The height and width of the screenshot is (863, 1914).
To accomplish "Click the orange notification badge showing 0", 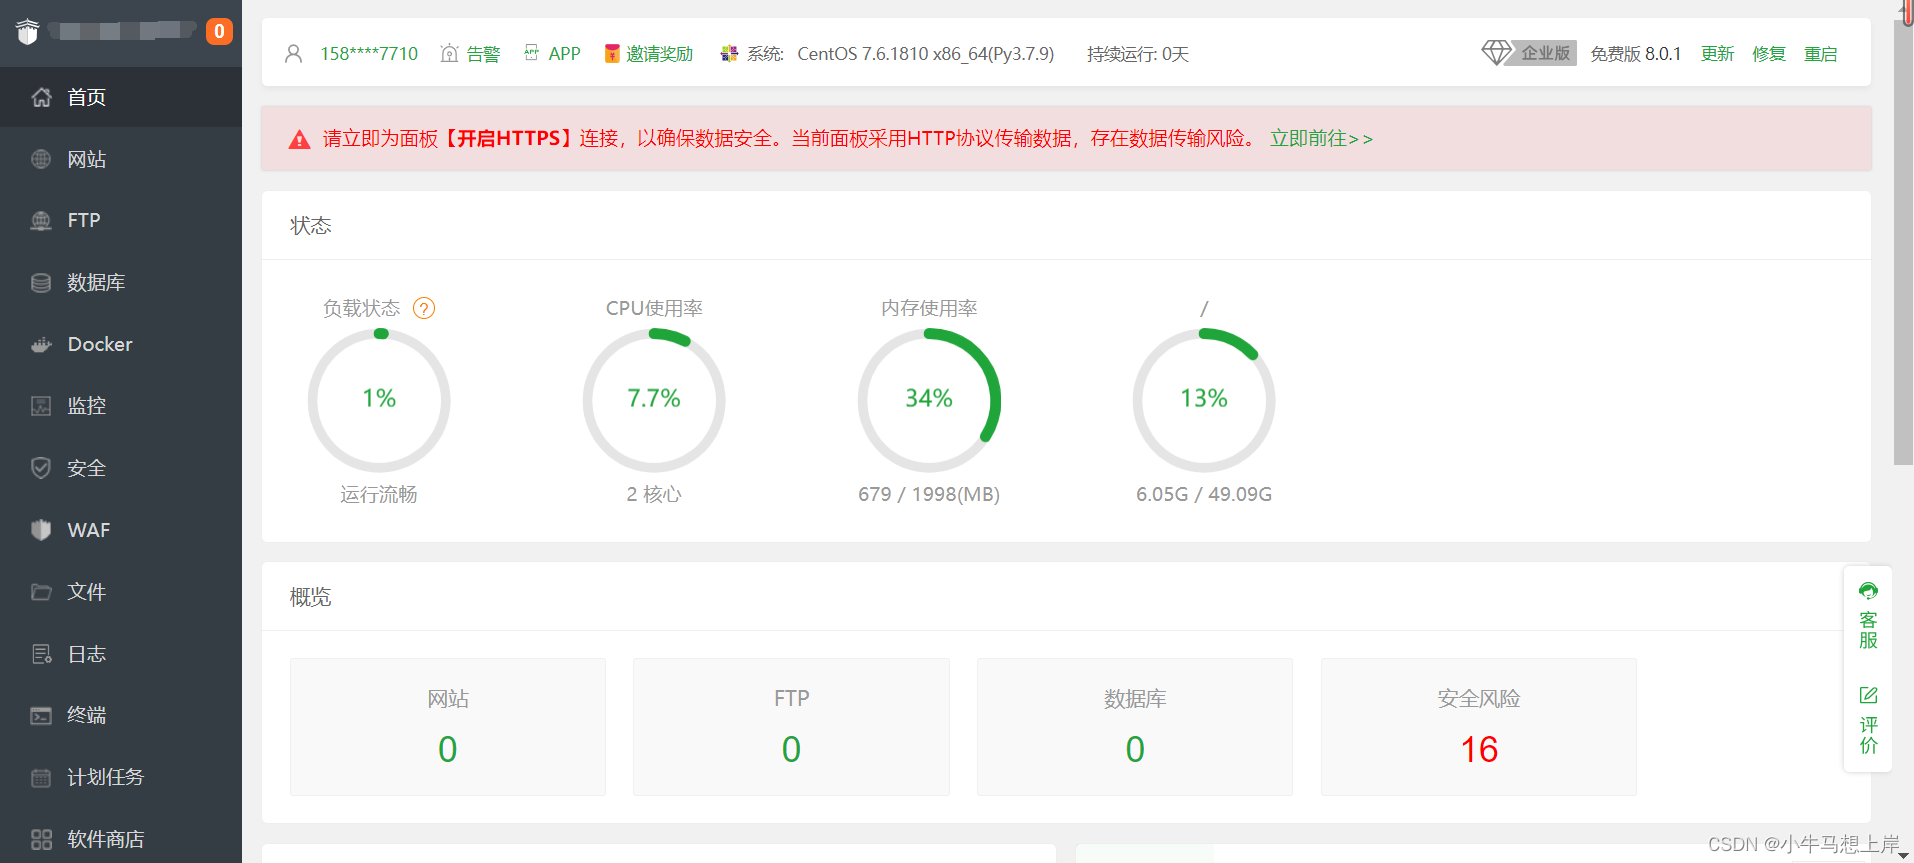I will point(219,32).
